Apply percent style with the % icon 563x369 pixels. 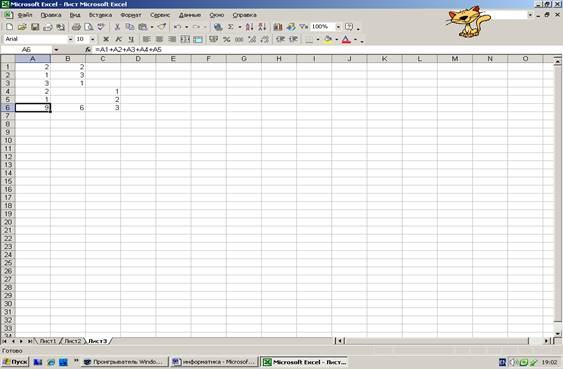pos(227,39)
